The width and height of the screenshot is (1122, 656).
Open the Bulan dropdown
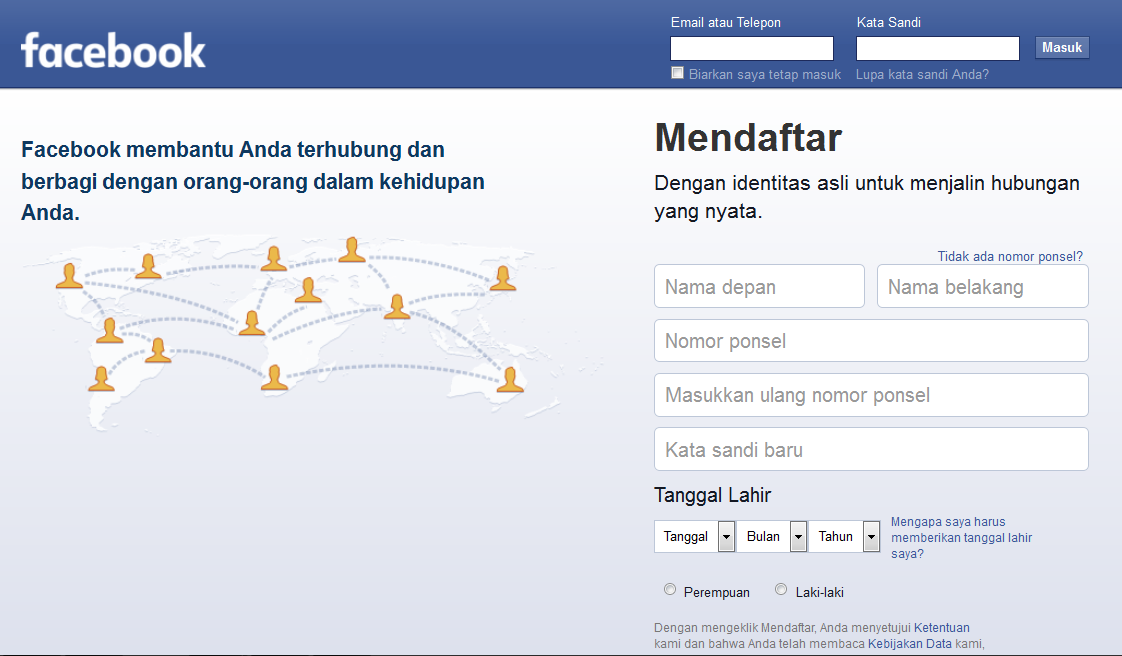coord(772,536)
